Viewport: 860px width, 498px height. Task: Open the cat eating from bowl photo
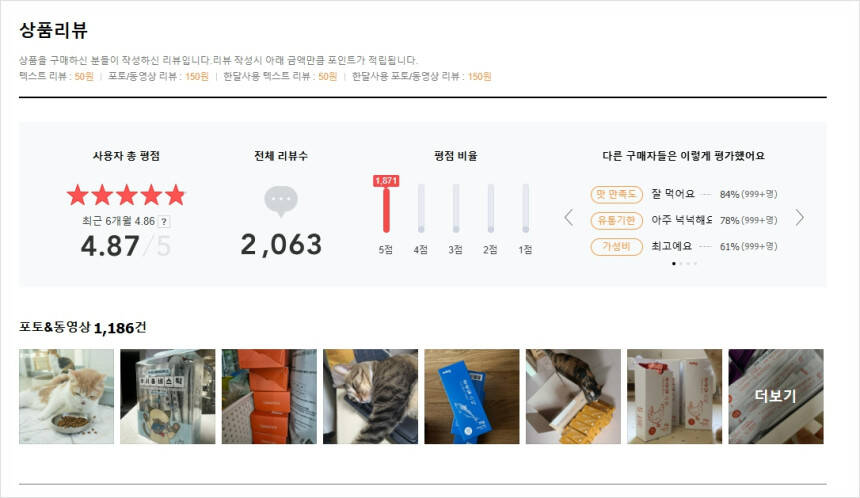[66, 396]
